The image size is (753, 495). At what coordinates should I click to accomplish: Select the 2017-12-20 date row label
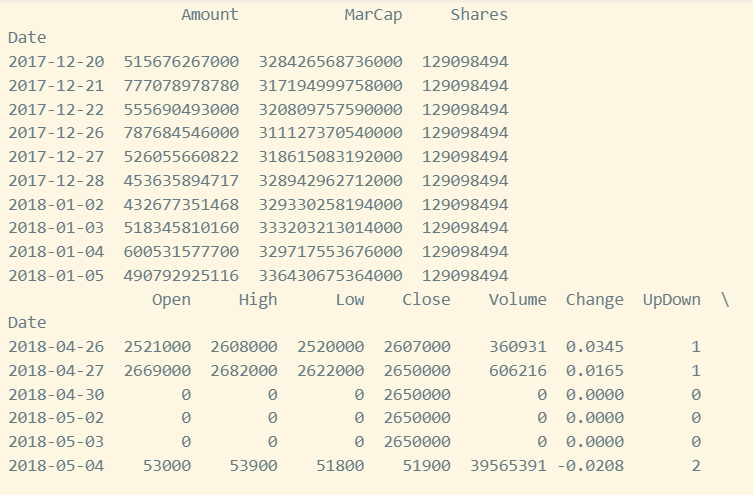[56, 61]
